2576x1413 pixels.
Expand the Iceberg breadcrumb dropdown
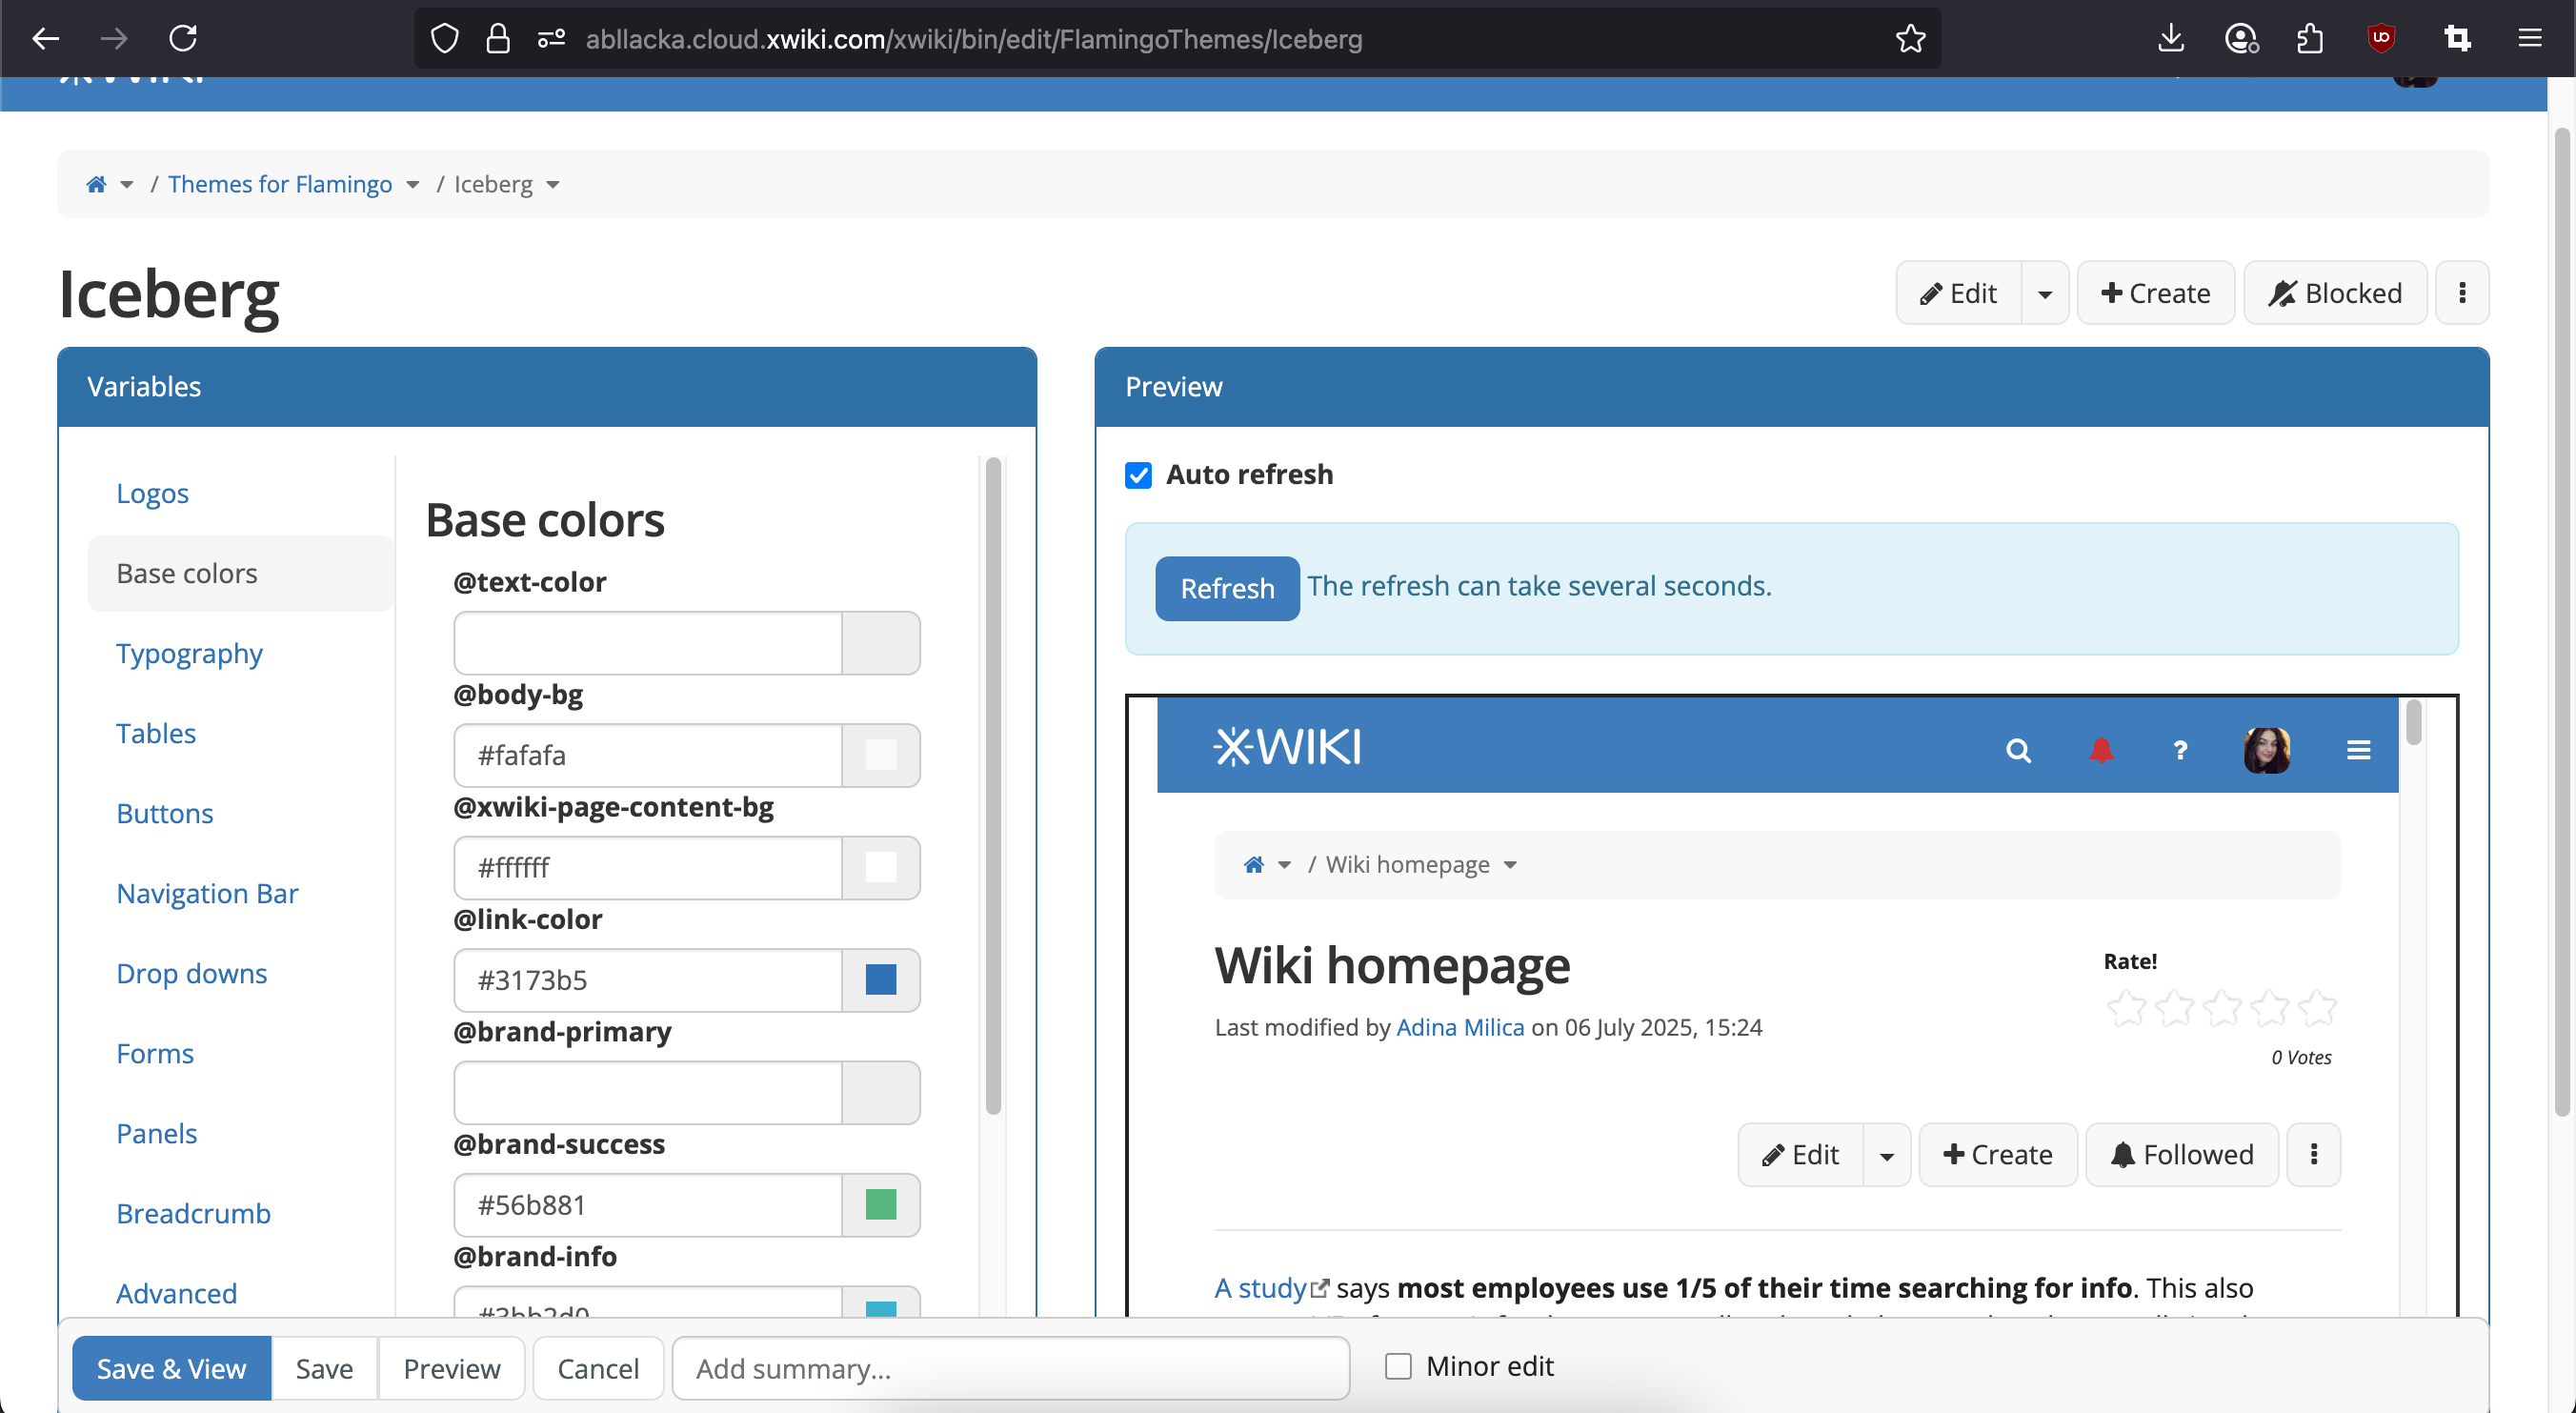click(553, 185)
